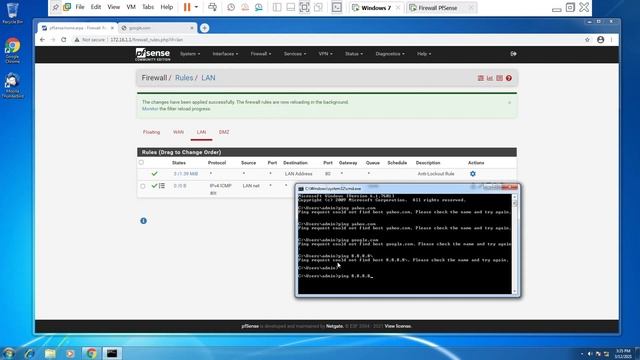The height and width of the screenshot is (360, 640).
Task: Open the dropdown arrow beside the pause button
Action: pos(196,7)
